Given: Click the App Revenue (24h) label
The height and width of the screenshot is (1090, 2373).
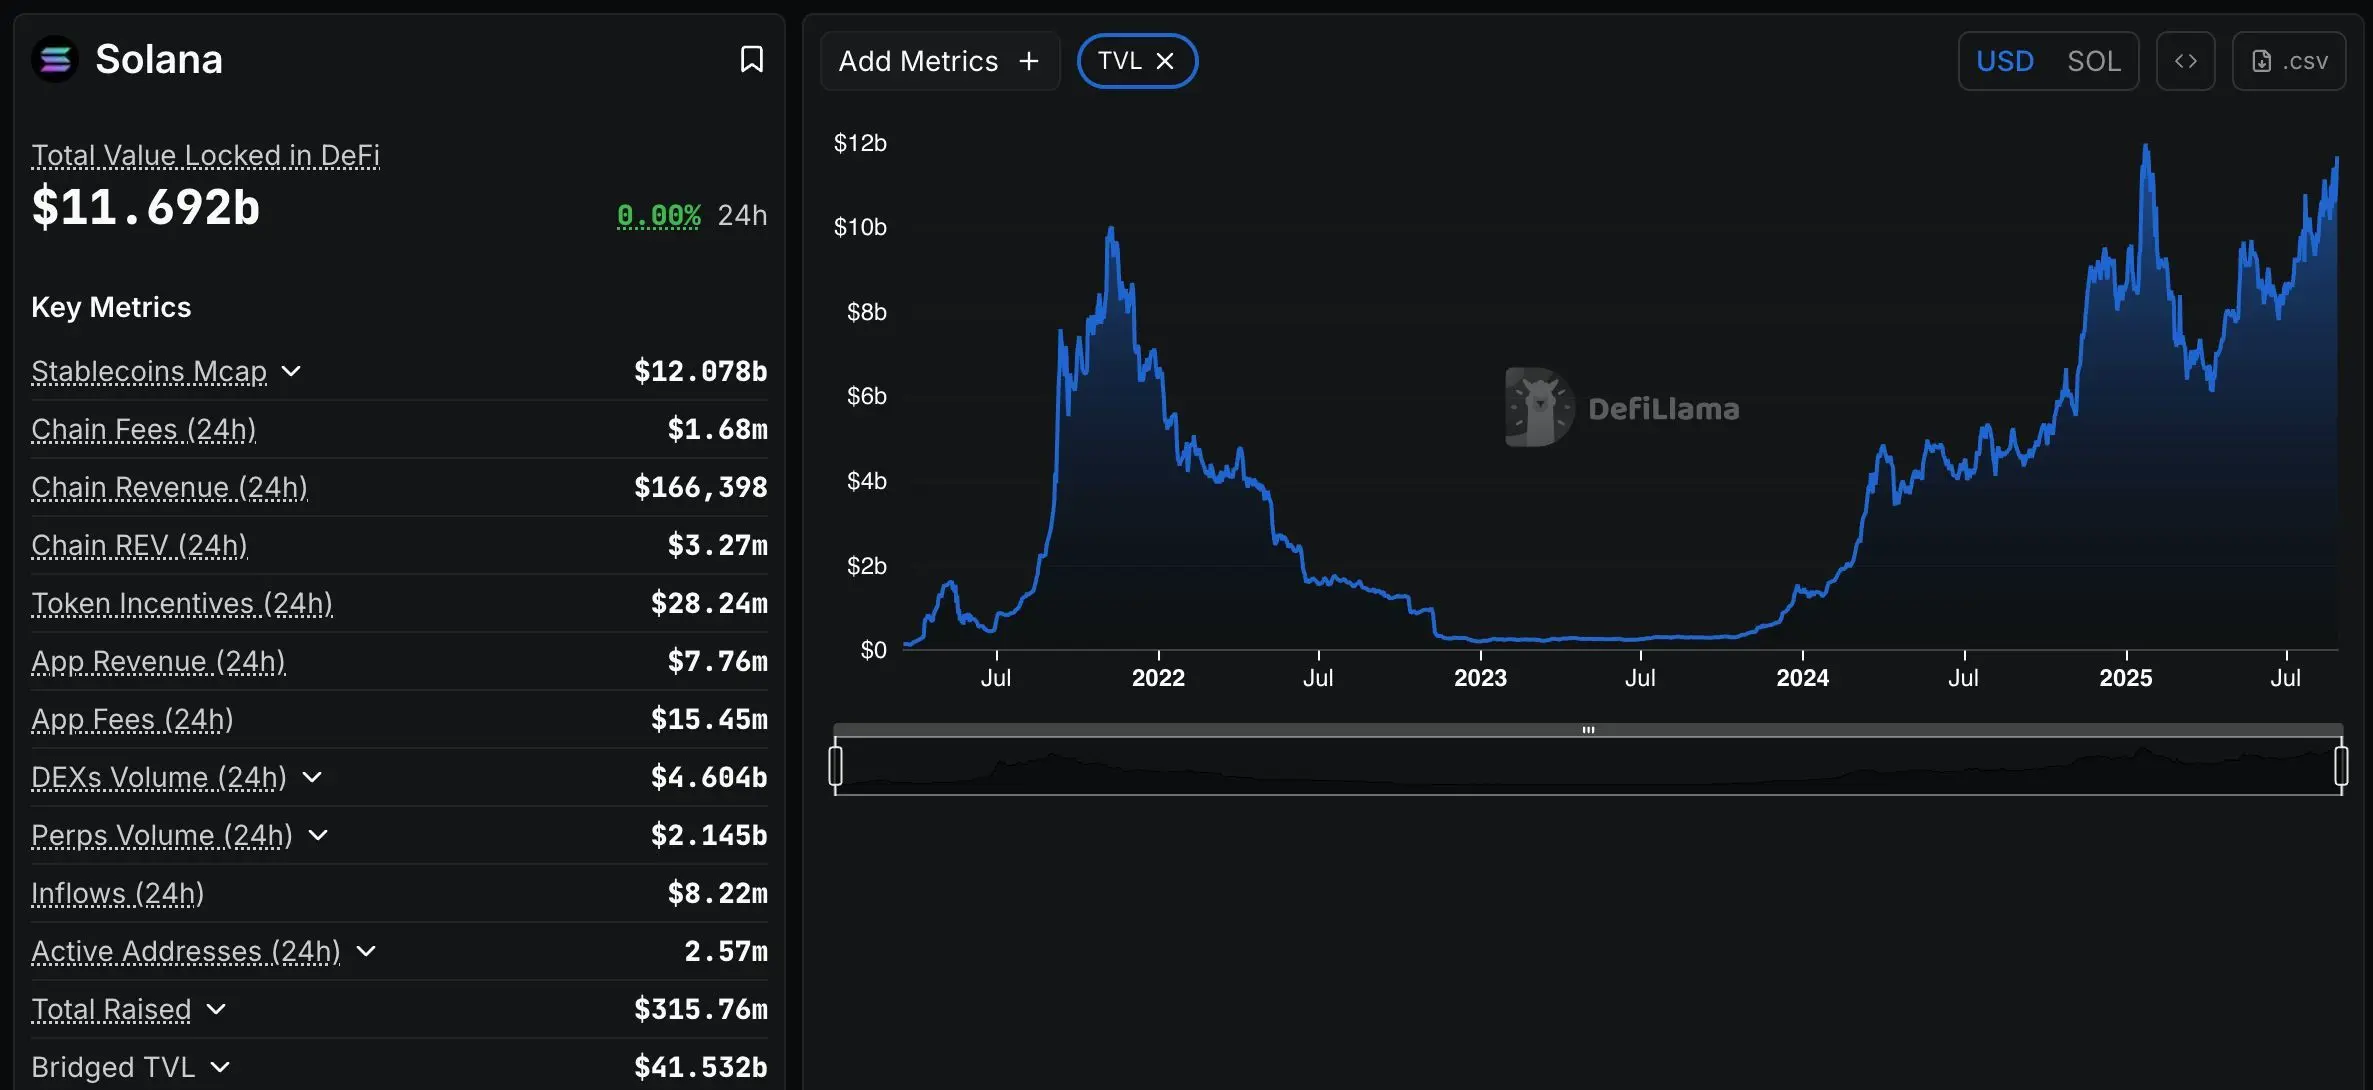Looking at the screenshot, I should [158, 661].
